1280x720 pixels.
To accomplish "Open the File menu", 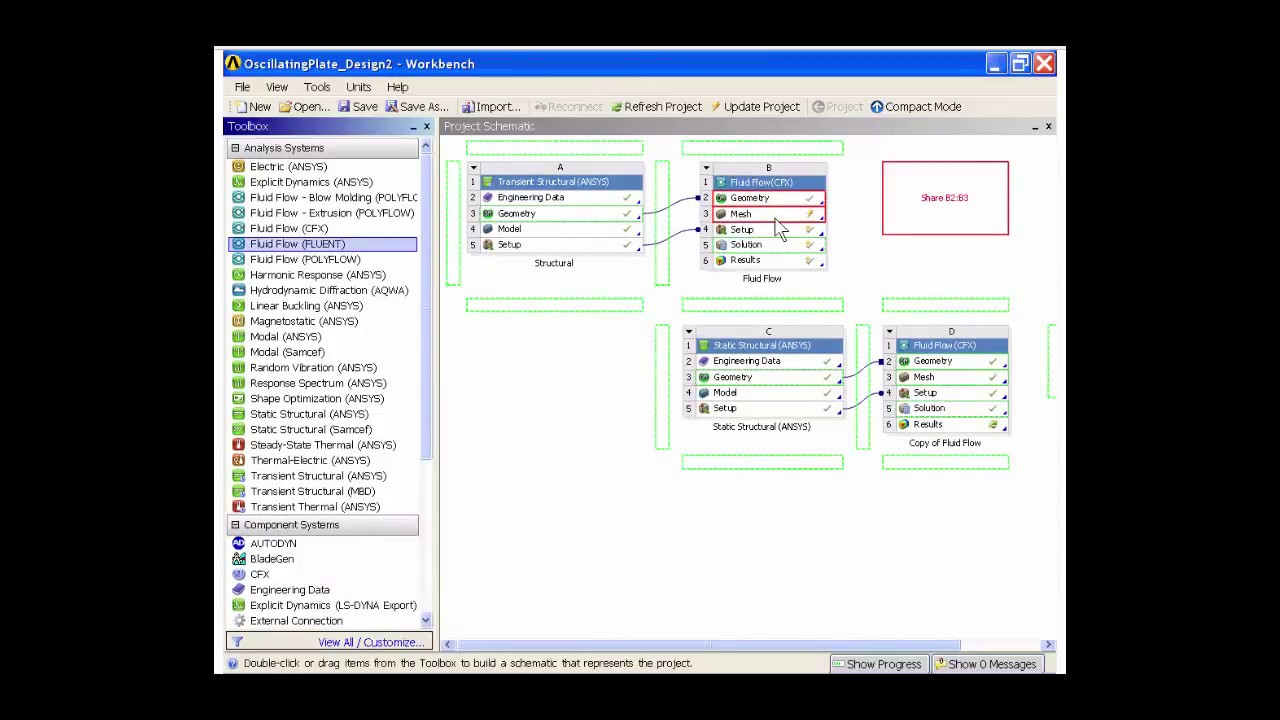I will (x=242, y=87).
